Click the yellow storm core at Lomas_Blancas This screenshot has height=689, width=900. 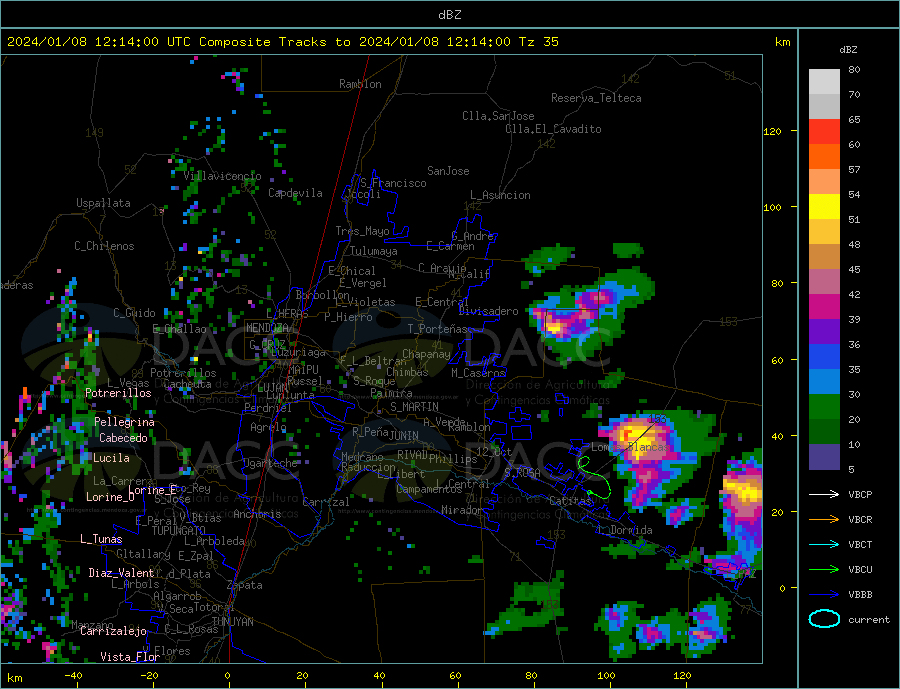[637, 436]
